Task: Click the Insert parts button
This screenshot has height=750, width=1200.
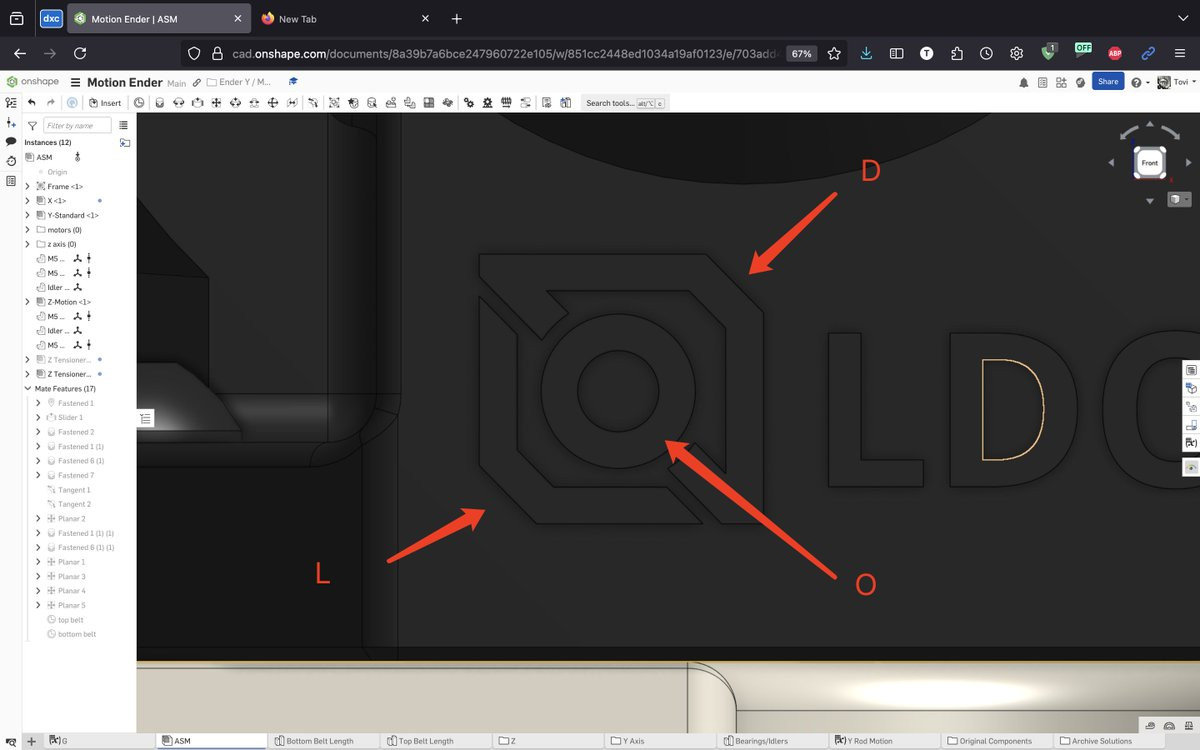Action: click(x=105, y=103)
